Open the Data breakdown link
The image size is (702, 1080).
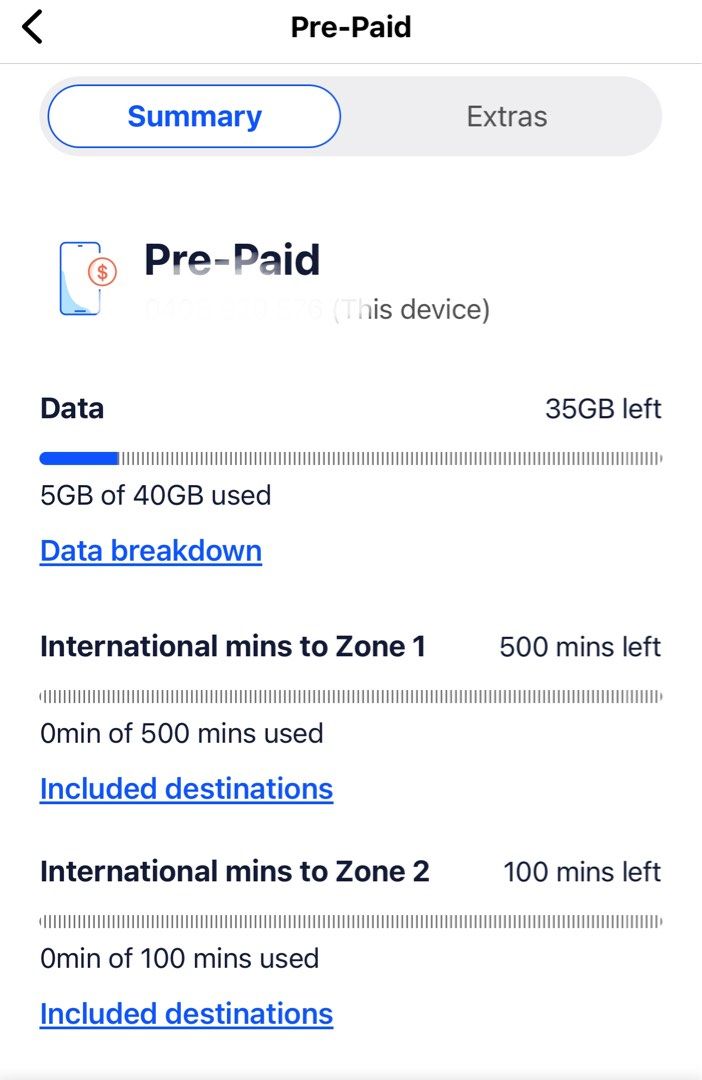click(x=150, y=551)
